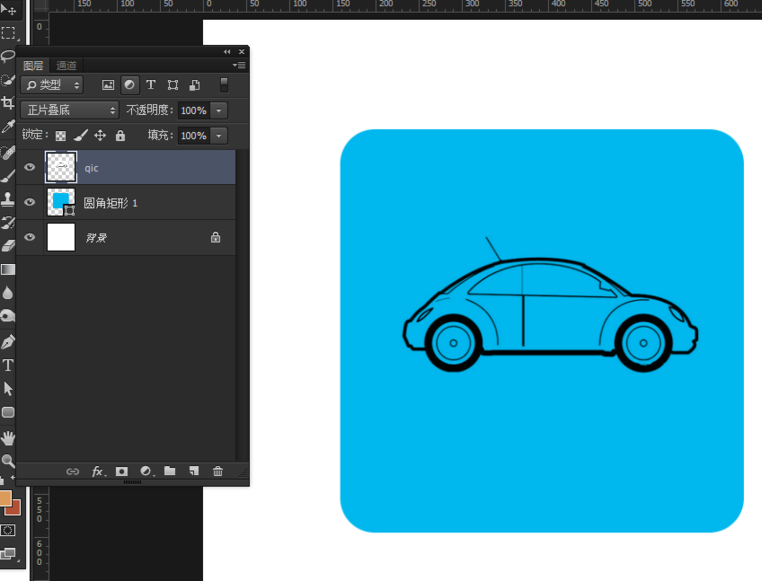Switch to the 通道 tab
Image resolution: width=762 pixels, height=581 pixels.
66,65
